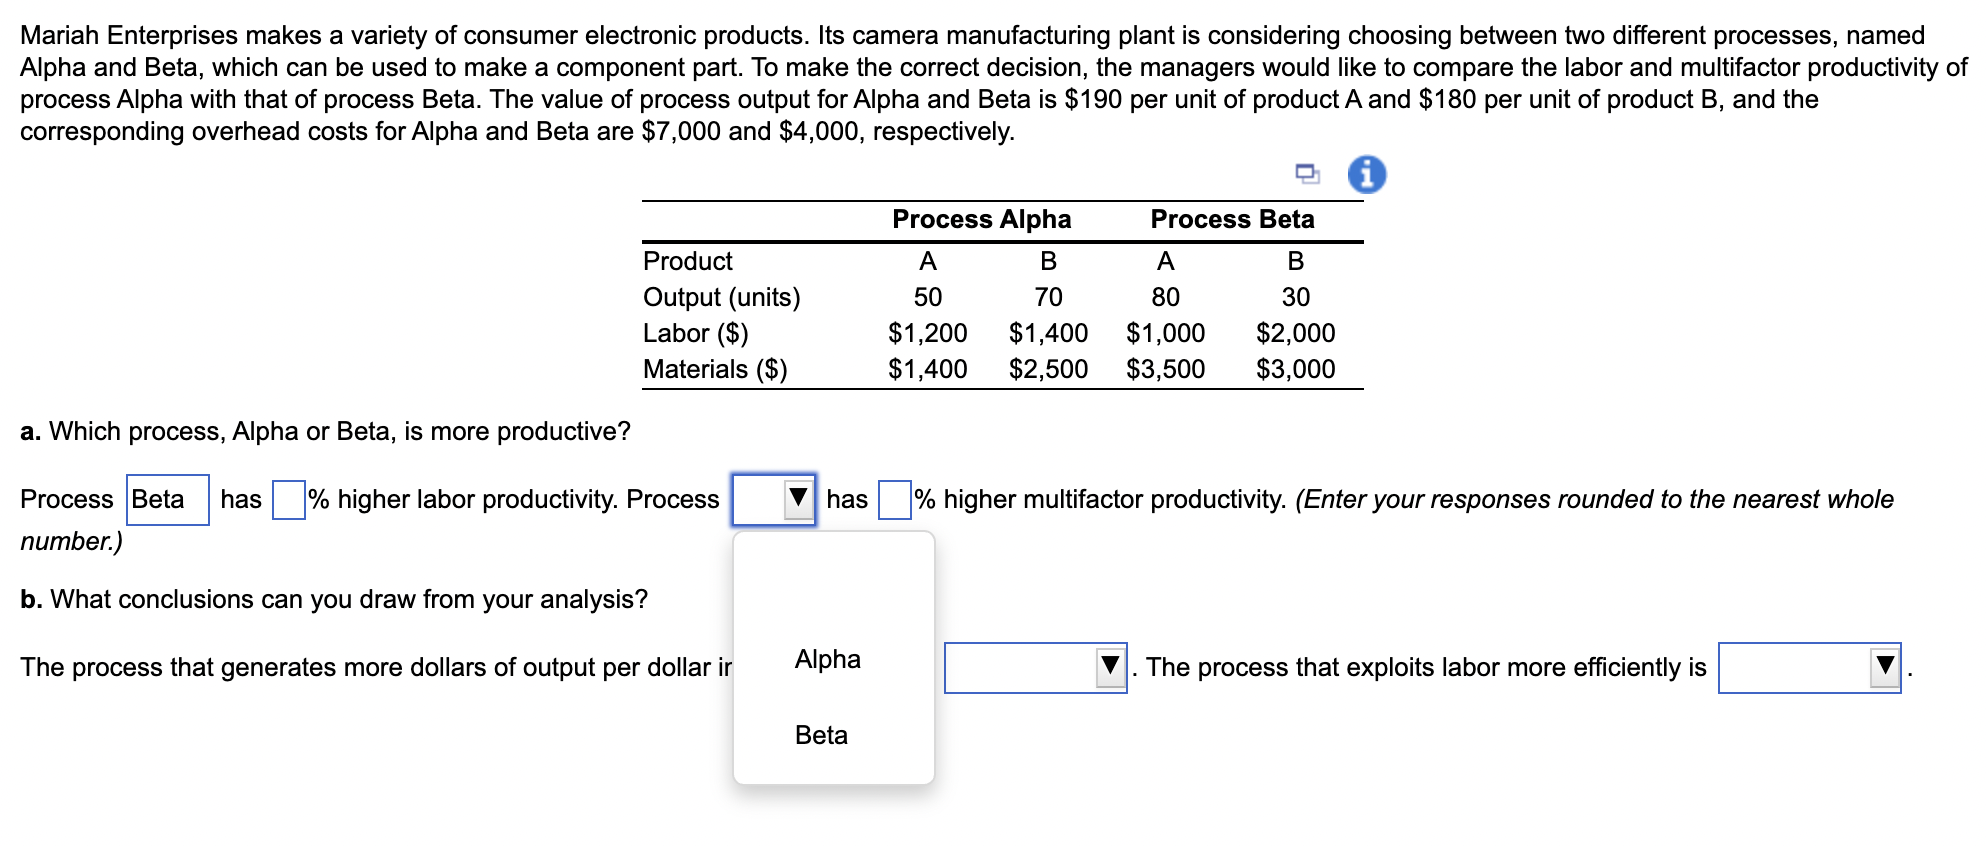Choose Alpha from the open dropdown list

827,659
